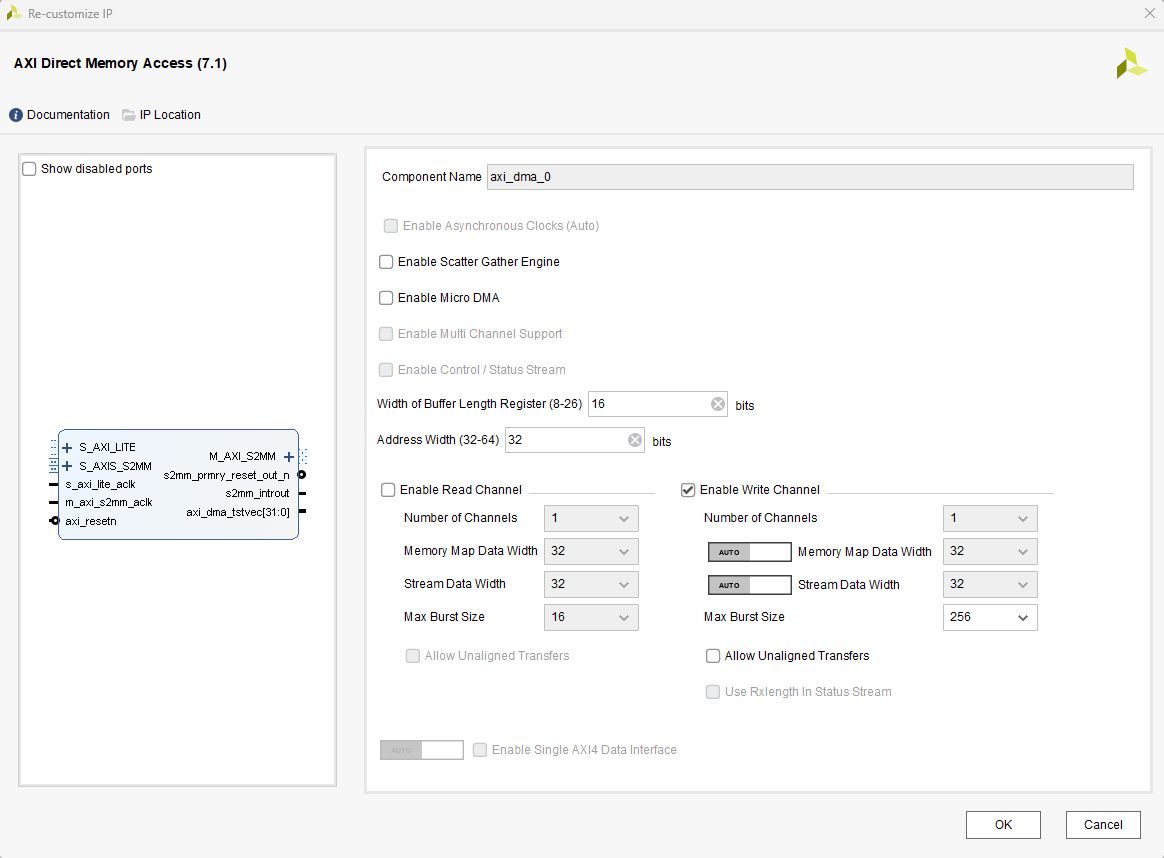The height and width of the screenshot is (858, 1164).
Task: Clear the Buffer Length Register width value
Action: coord(718,404)
